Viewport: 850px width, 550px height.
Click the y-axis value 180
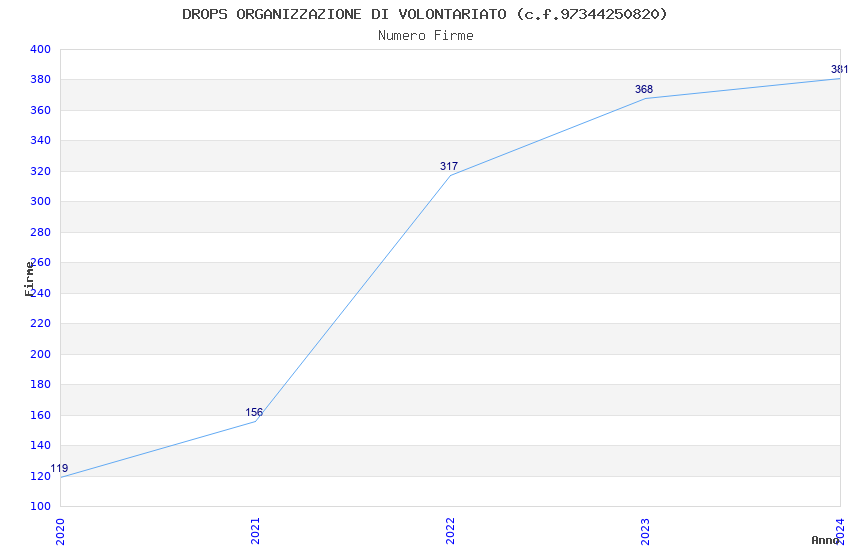40,384
